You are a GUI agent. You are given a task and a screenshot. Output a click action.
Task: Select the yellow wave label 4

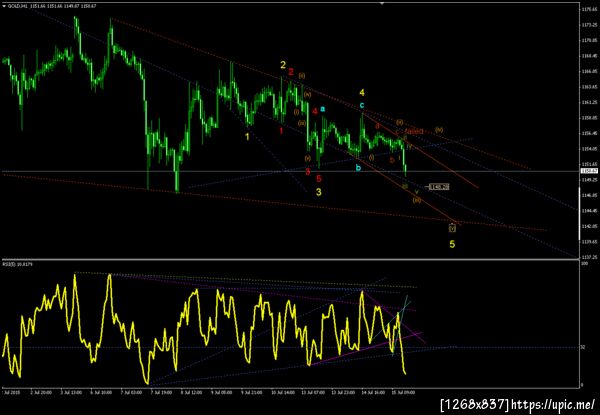362,93
